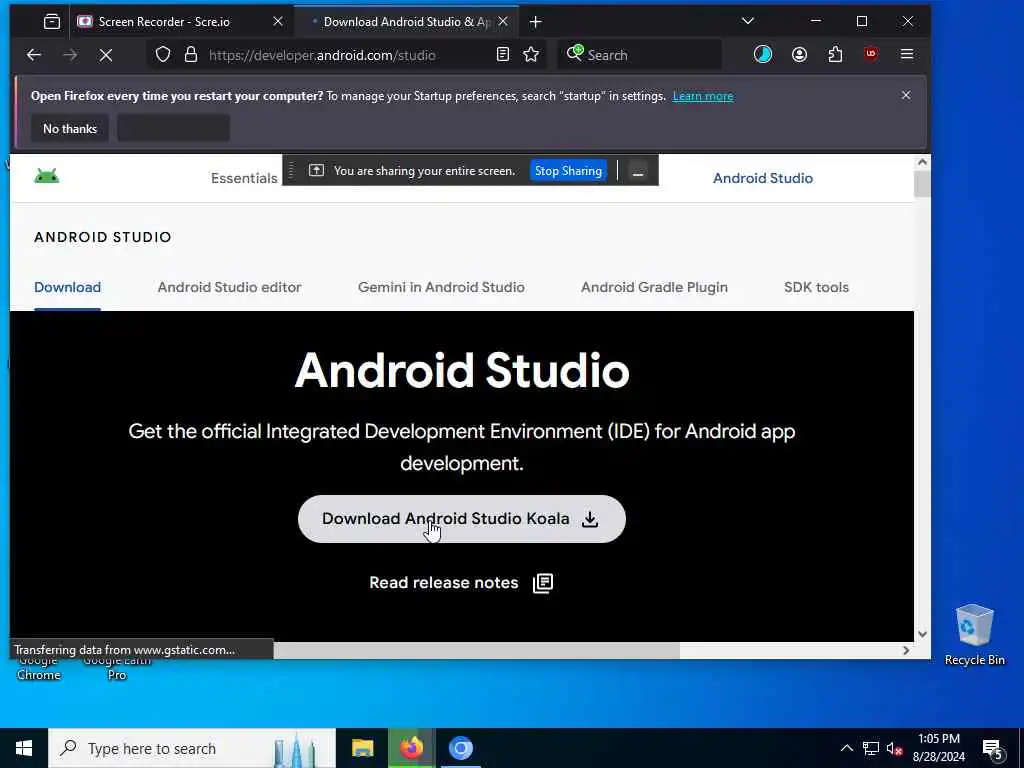Screen dimensions: 1024x768
Task: Click network icon in system tray
Action: tap(871, 748)
